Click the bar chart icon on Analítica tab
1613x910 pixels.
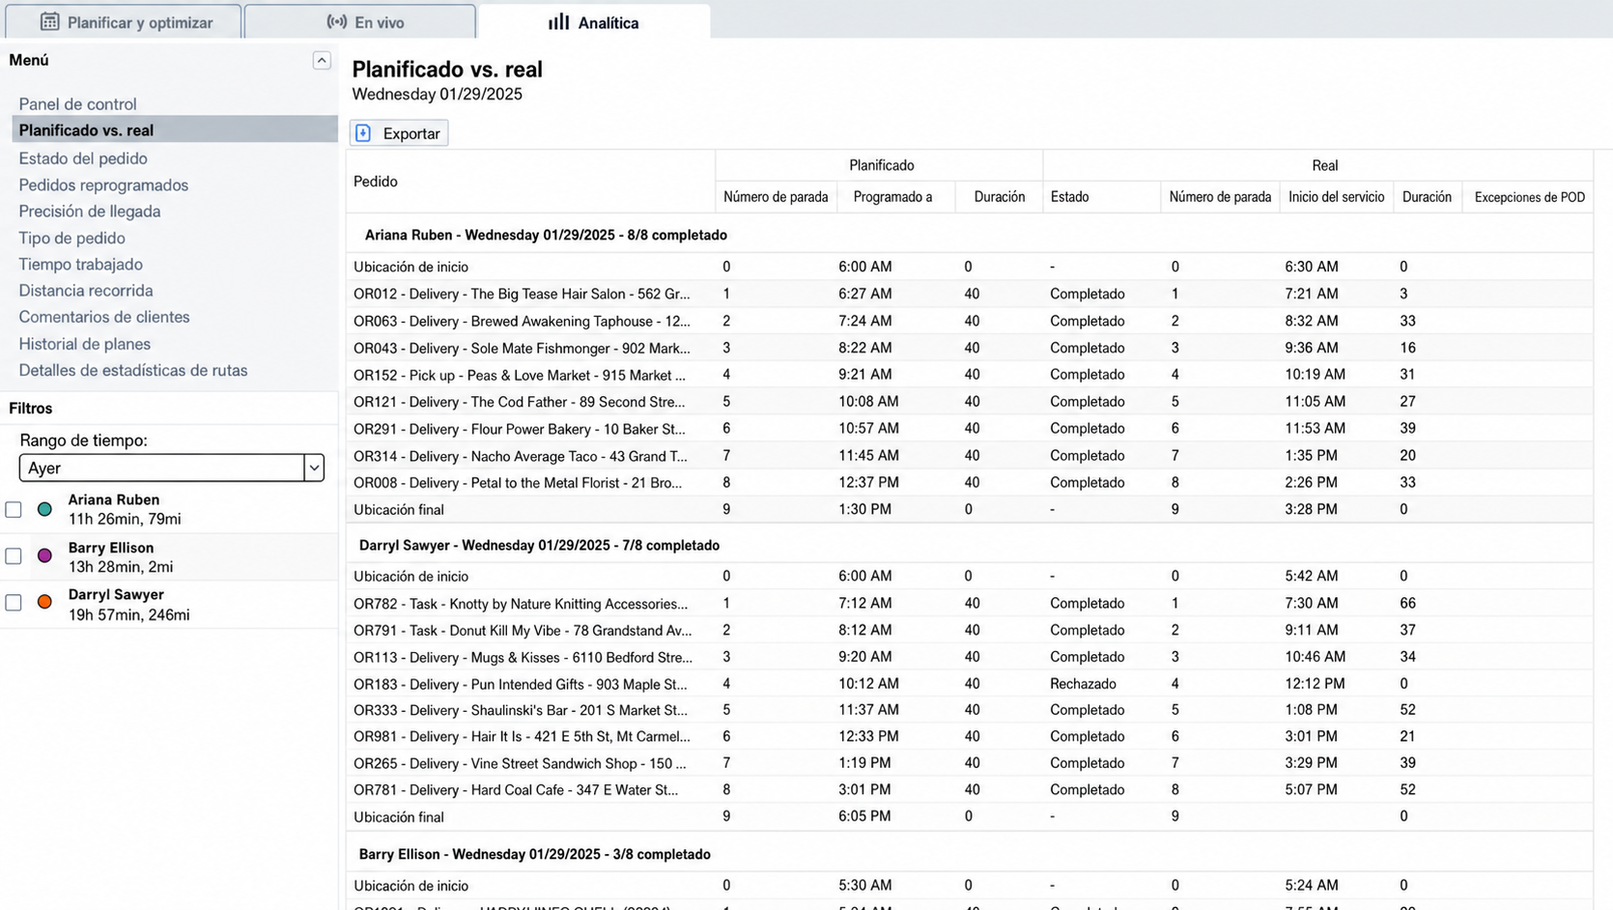pos(559,22)
